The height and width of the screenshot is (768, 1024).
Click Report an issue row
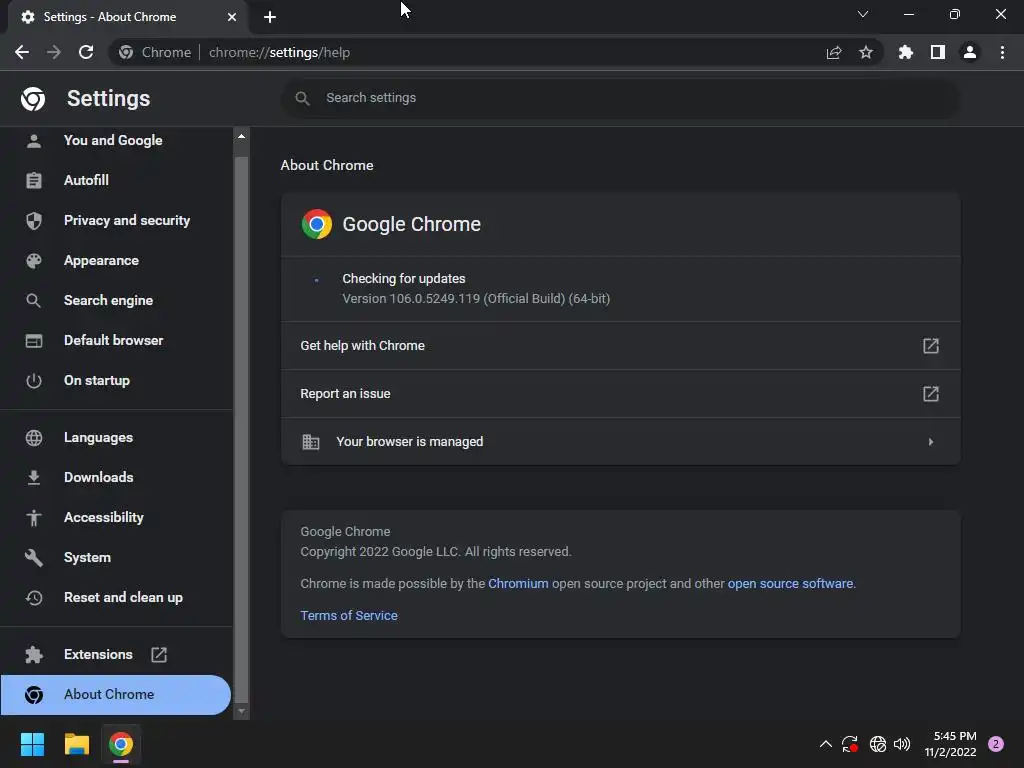pyautogui.click(x=620, y=394)
